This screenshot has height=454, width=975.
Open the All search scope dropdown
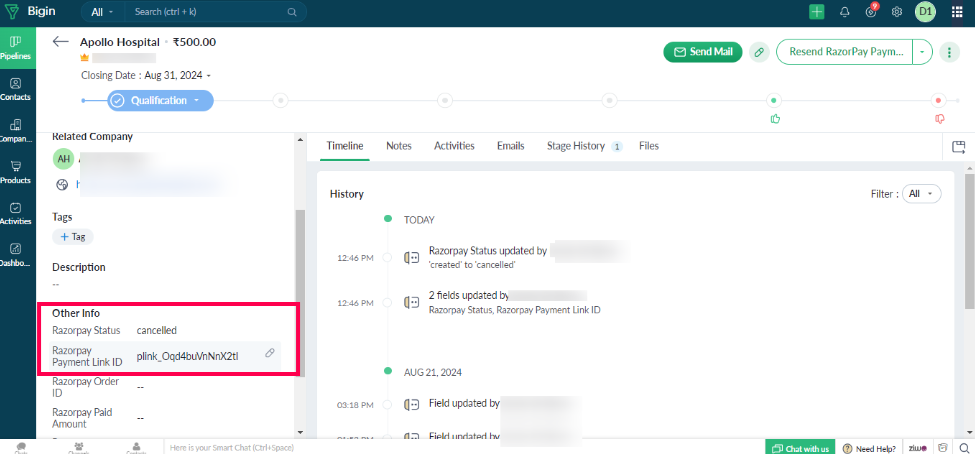coord(103,12)
